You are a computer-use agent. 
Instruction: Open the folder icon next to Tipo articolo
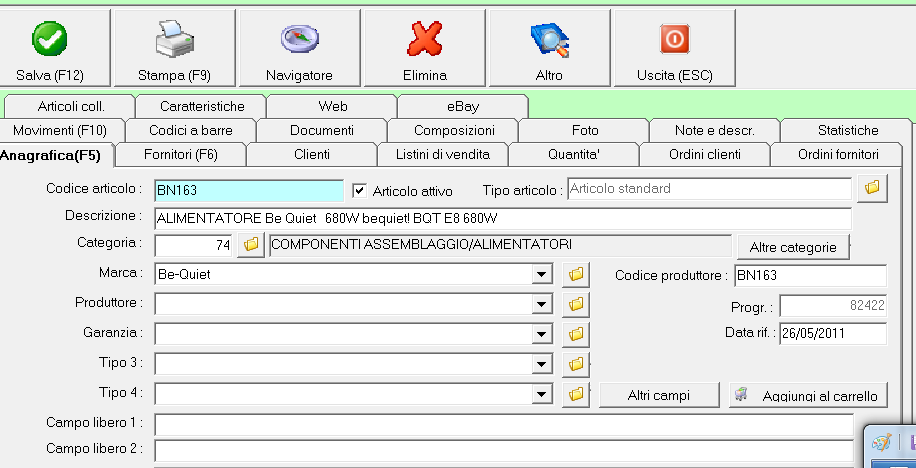872,188
